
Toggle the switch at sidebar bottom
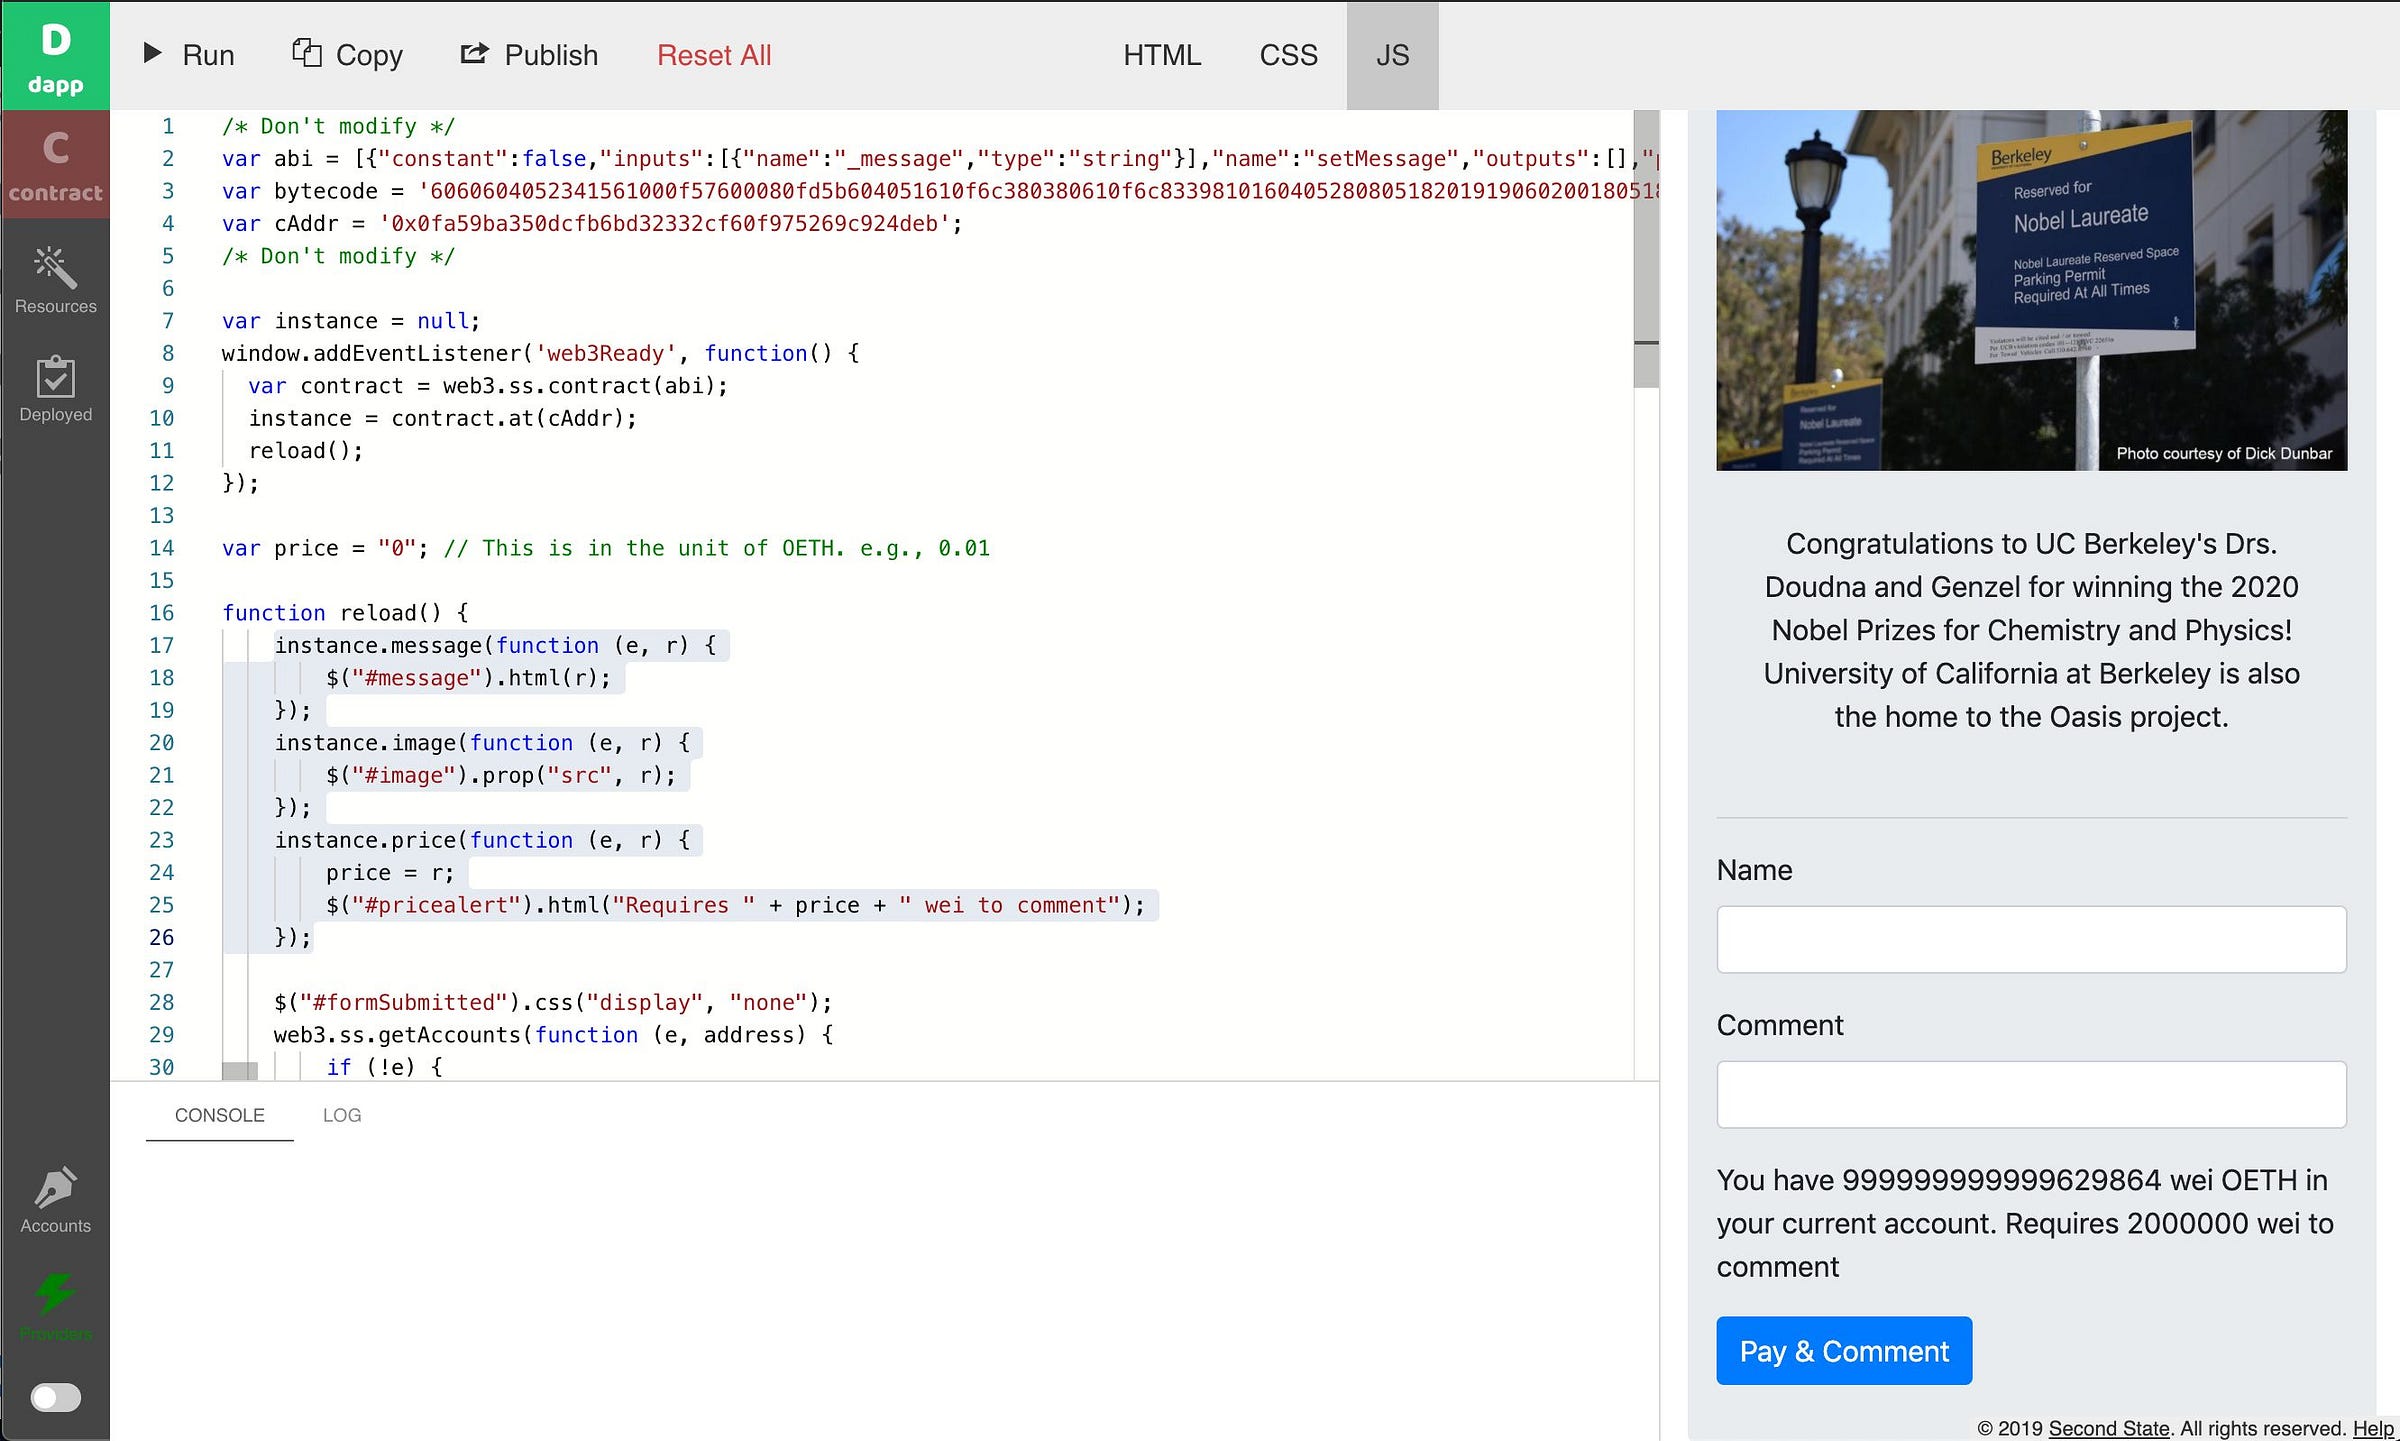click(x=55, y=1397)
